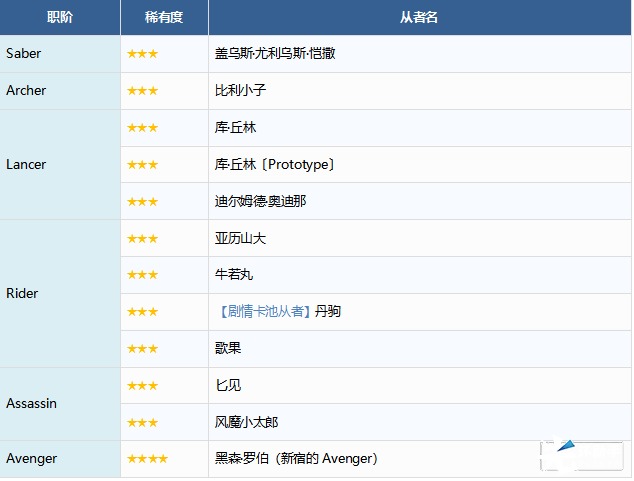Click the four-star rating in Avenger row
The image size is (634, 481).
click(147, 459)
